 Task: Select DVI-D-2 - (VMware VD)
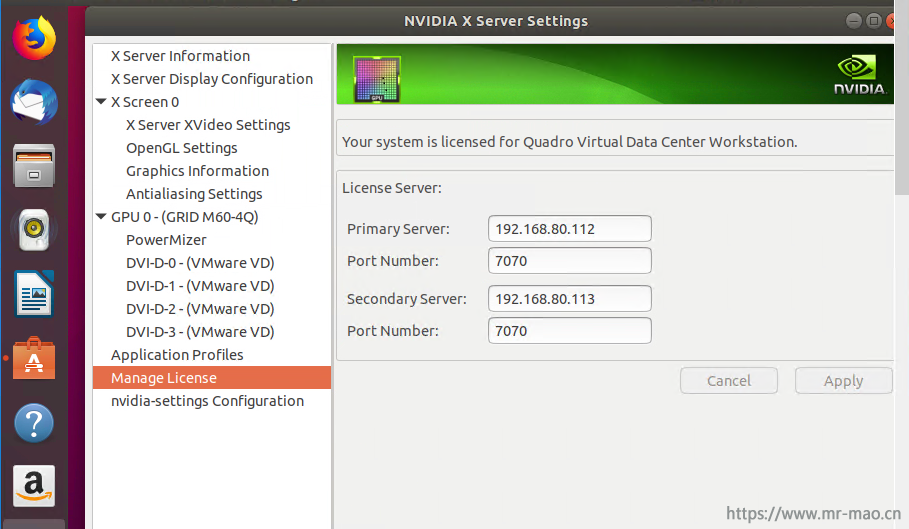click(200, 309)
